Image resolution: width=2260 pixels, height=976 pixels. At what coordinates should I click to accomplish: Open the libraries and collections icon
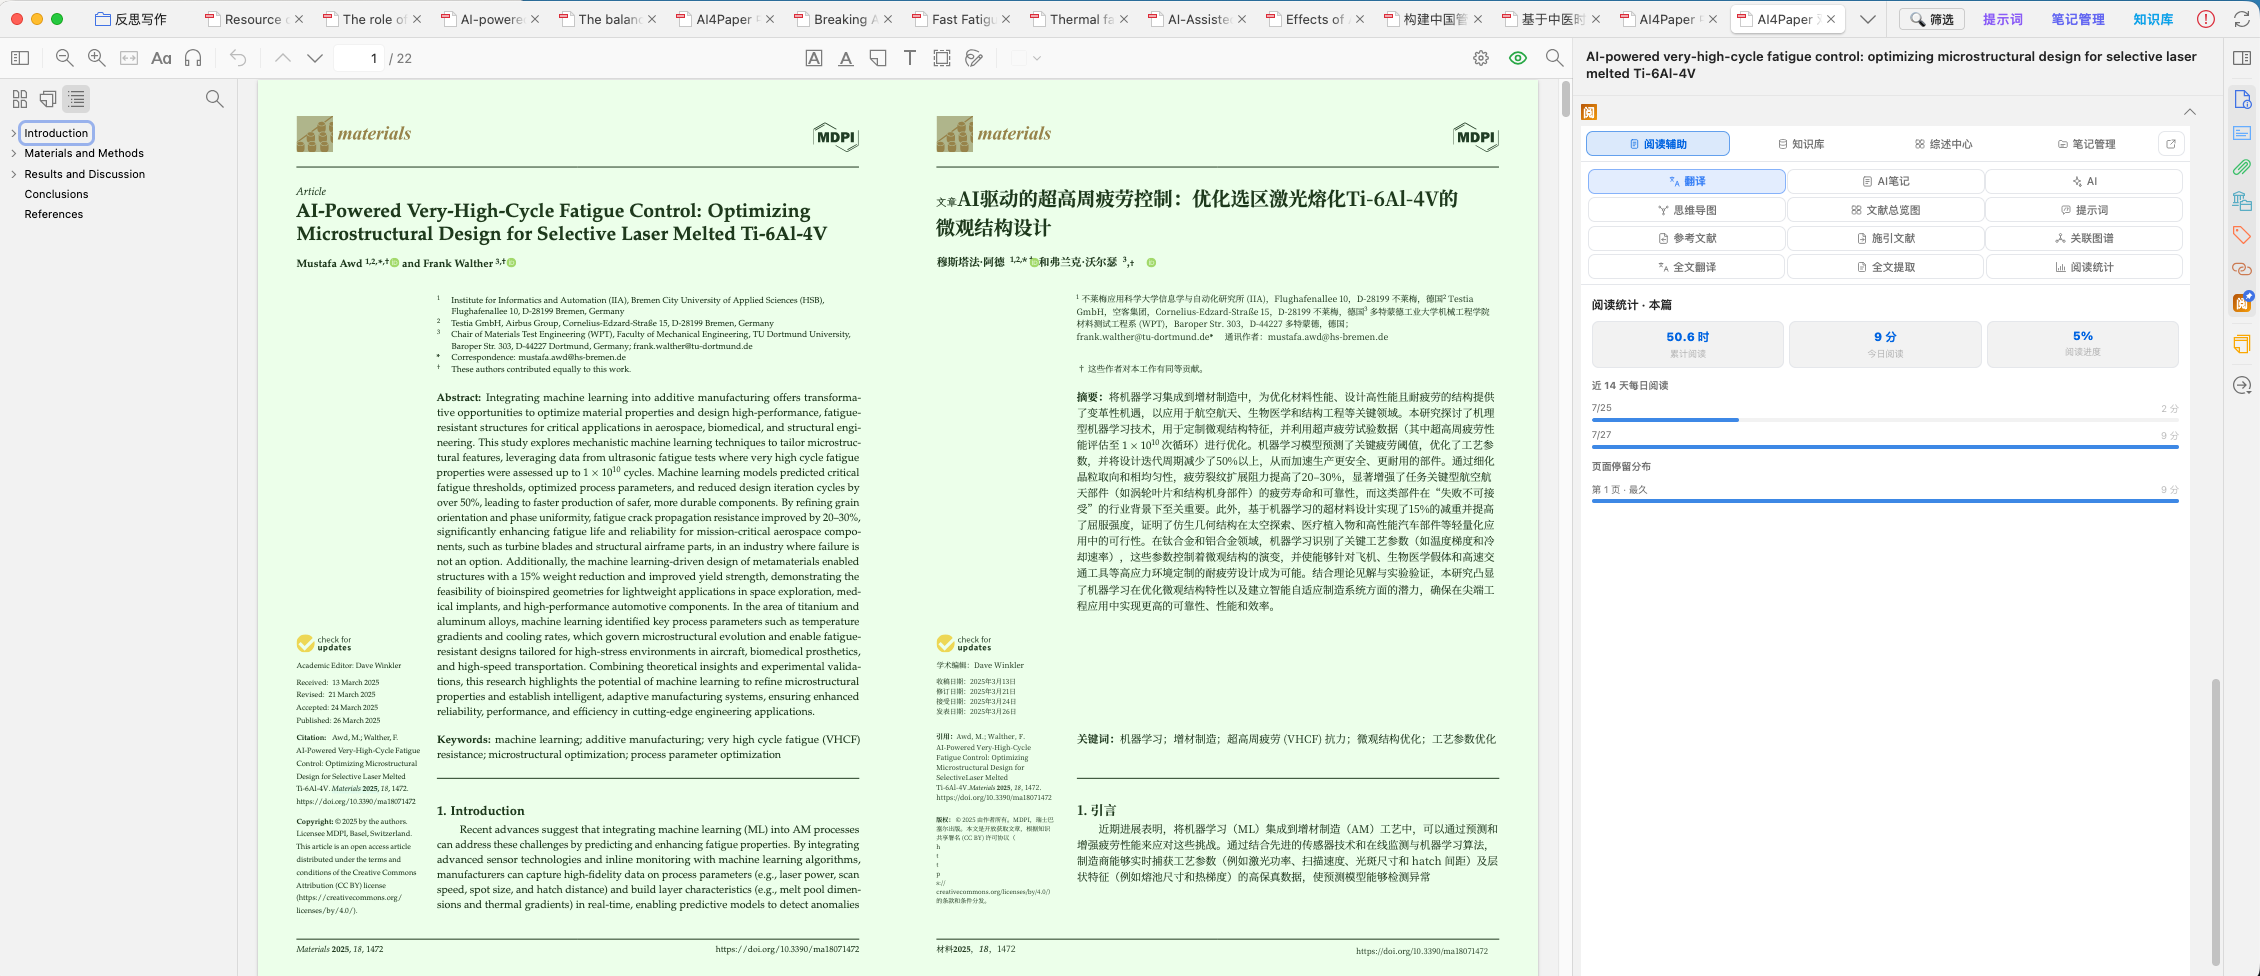(2242, 201)
